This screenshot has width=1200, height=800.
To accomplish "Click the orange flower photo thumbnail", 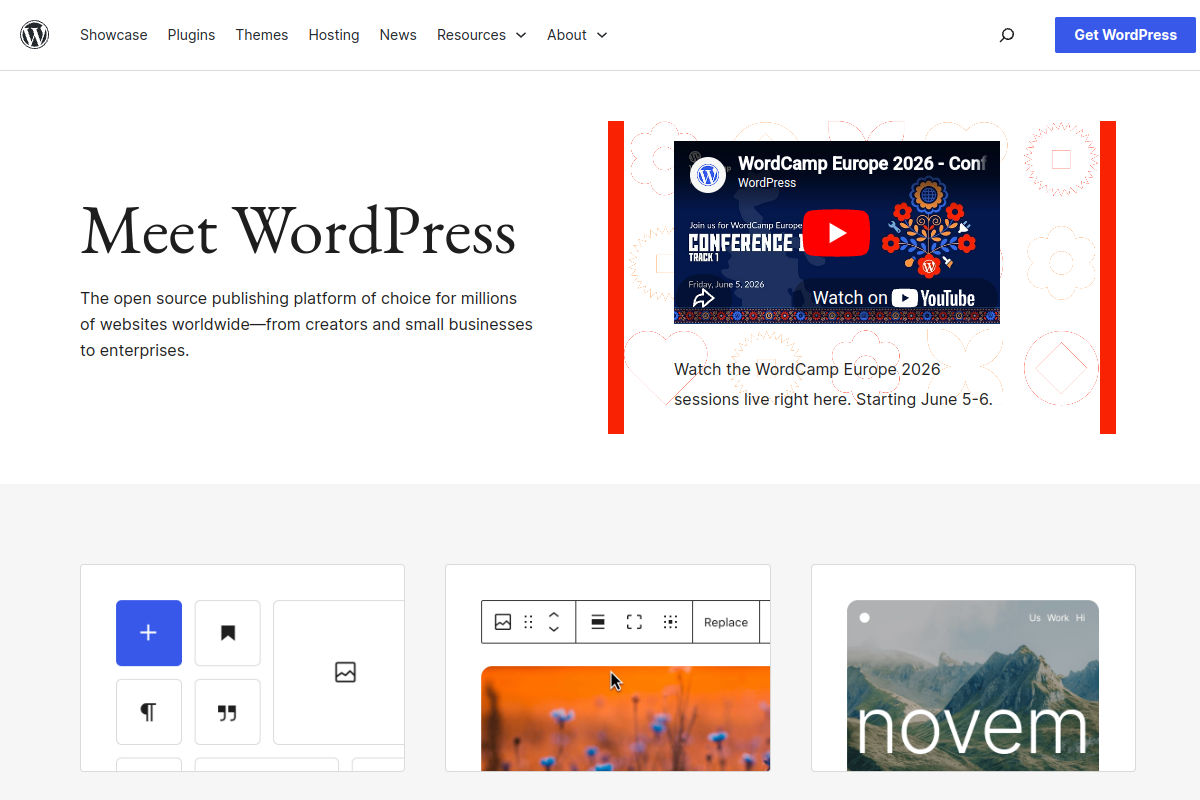I will 626,719.
